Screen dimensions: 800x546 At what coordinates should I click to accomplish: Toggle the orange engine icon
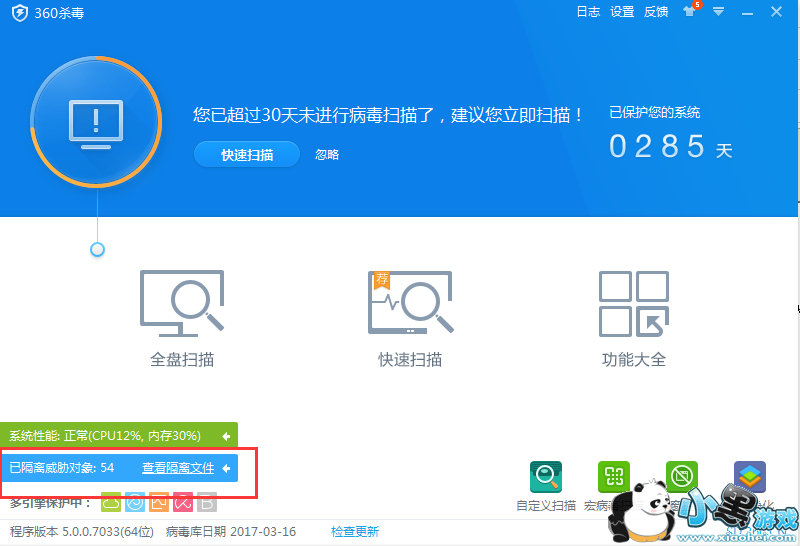159,503
